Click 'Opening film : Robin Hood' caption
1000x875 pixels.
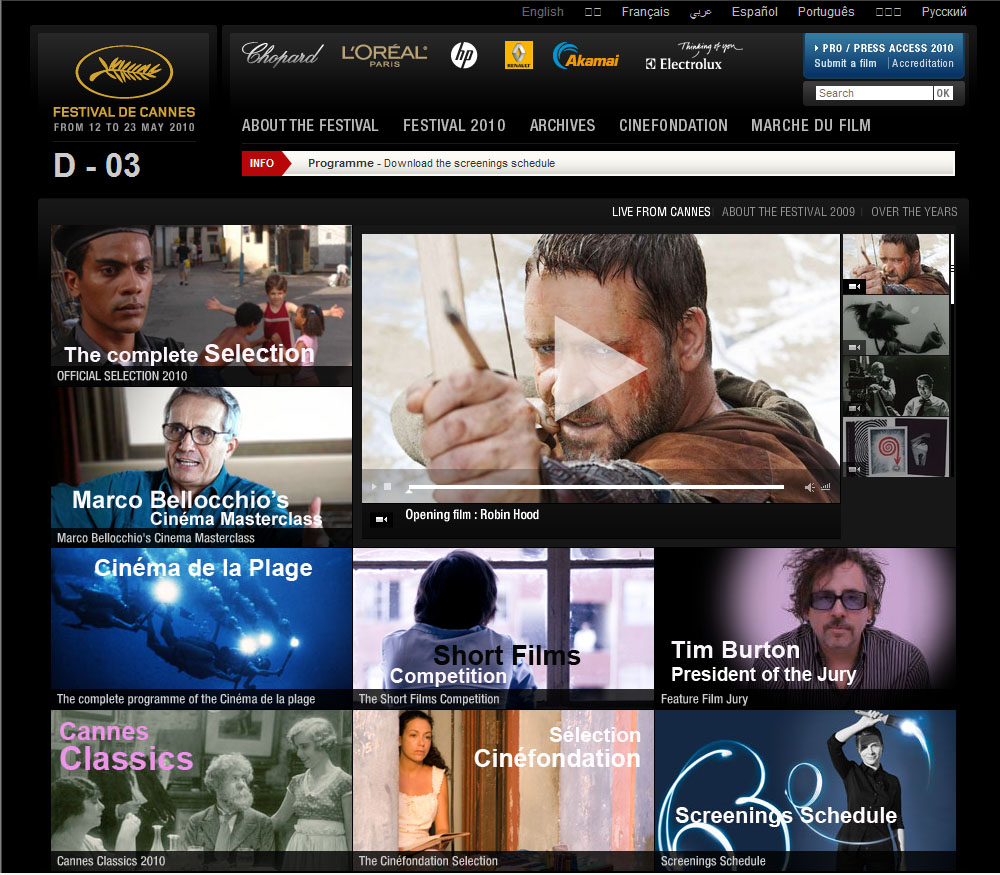(472, 515)
